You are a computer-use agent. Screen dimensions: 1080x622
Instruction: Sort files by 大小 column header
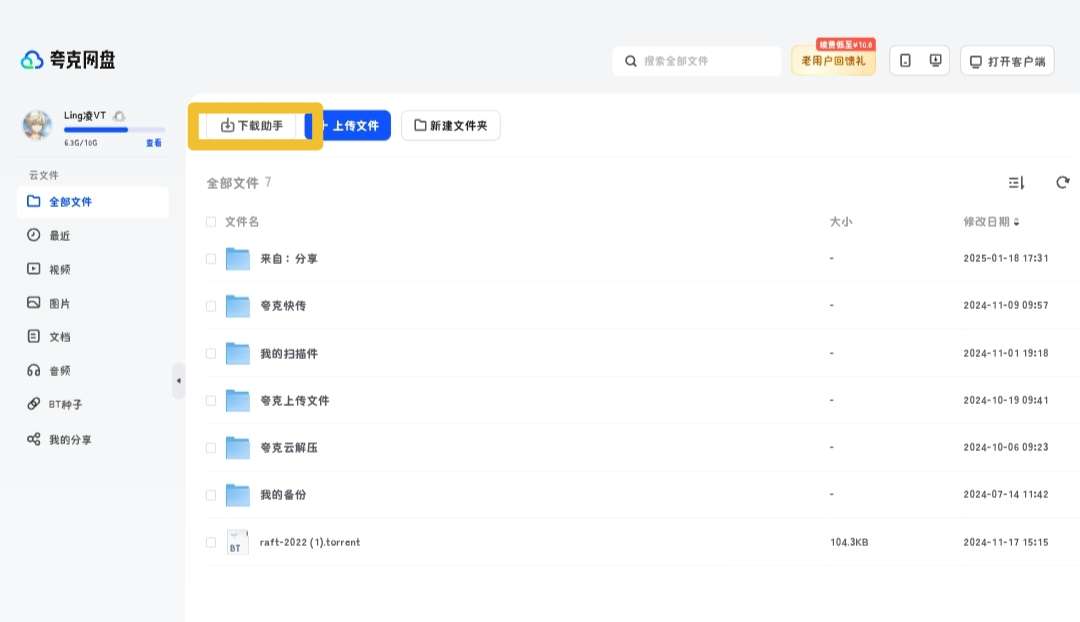(x=840, y=222)
